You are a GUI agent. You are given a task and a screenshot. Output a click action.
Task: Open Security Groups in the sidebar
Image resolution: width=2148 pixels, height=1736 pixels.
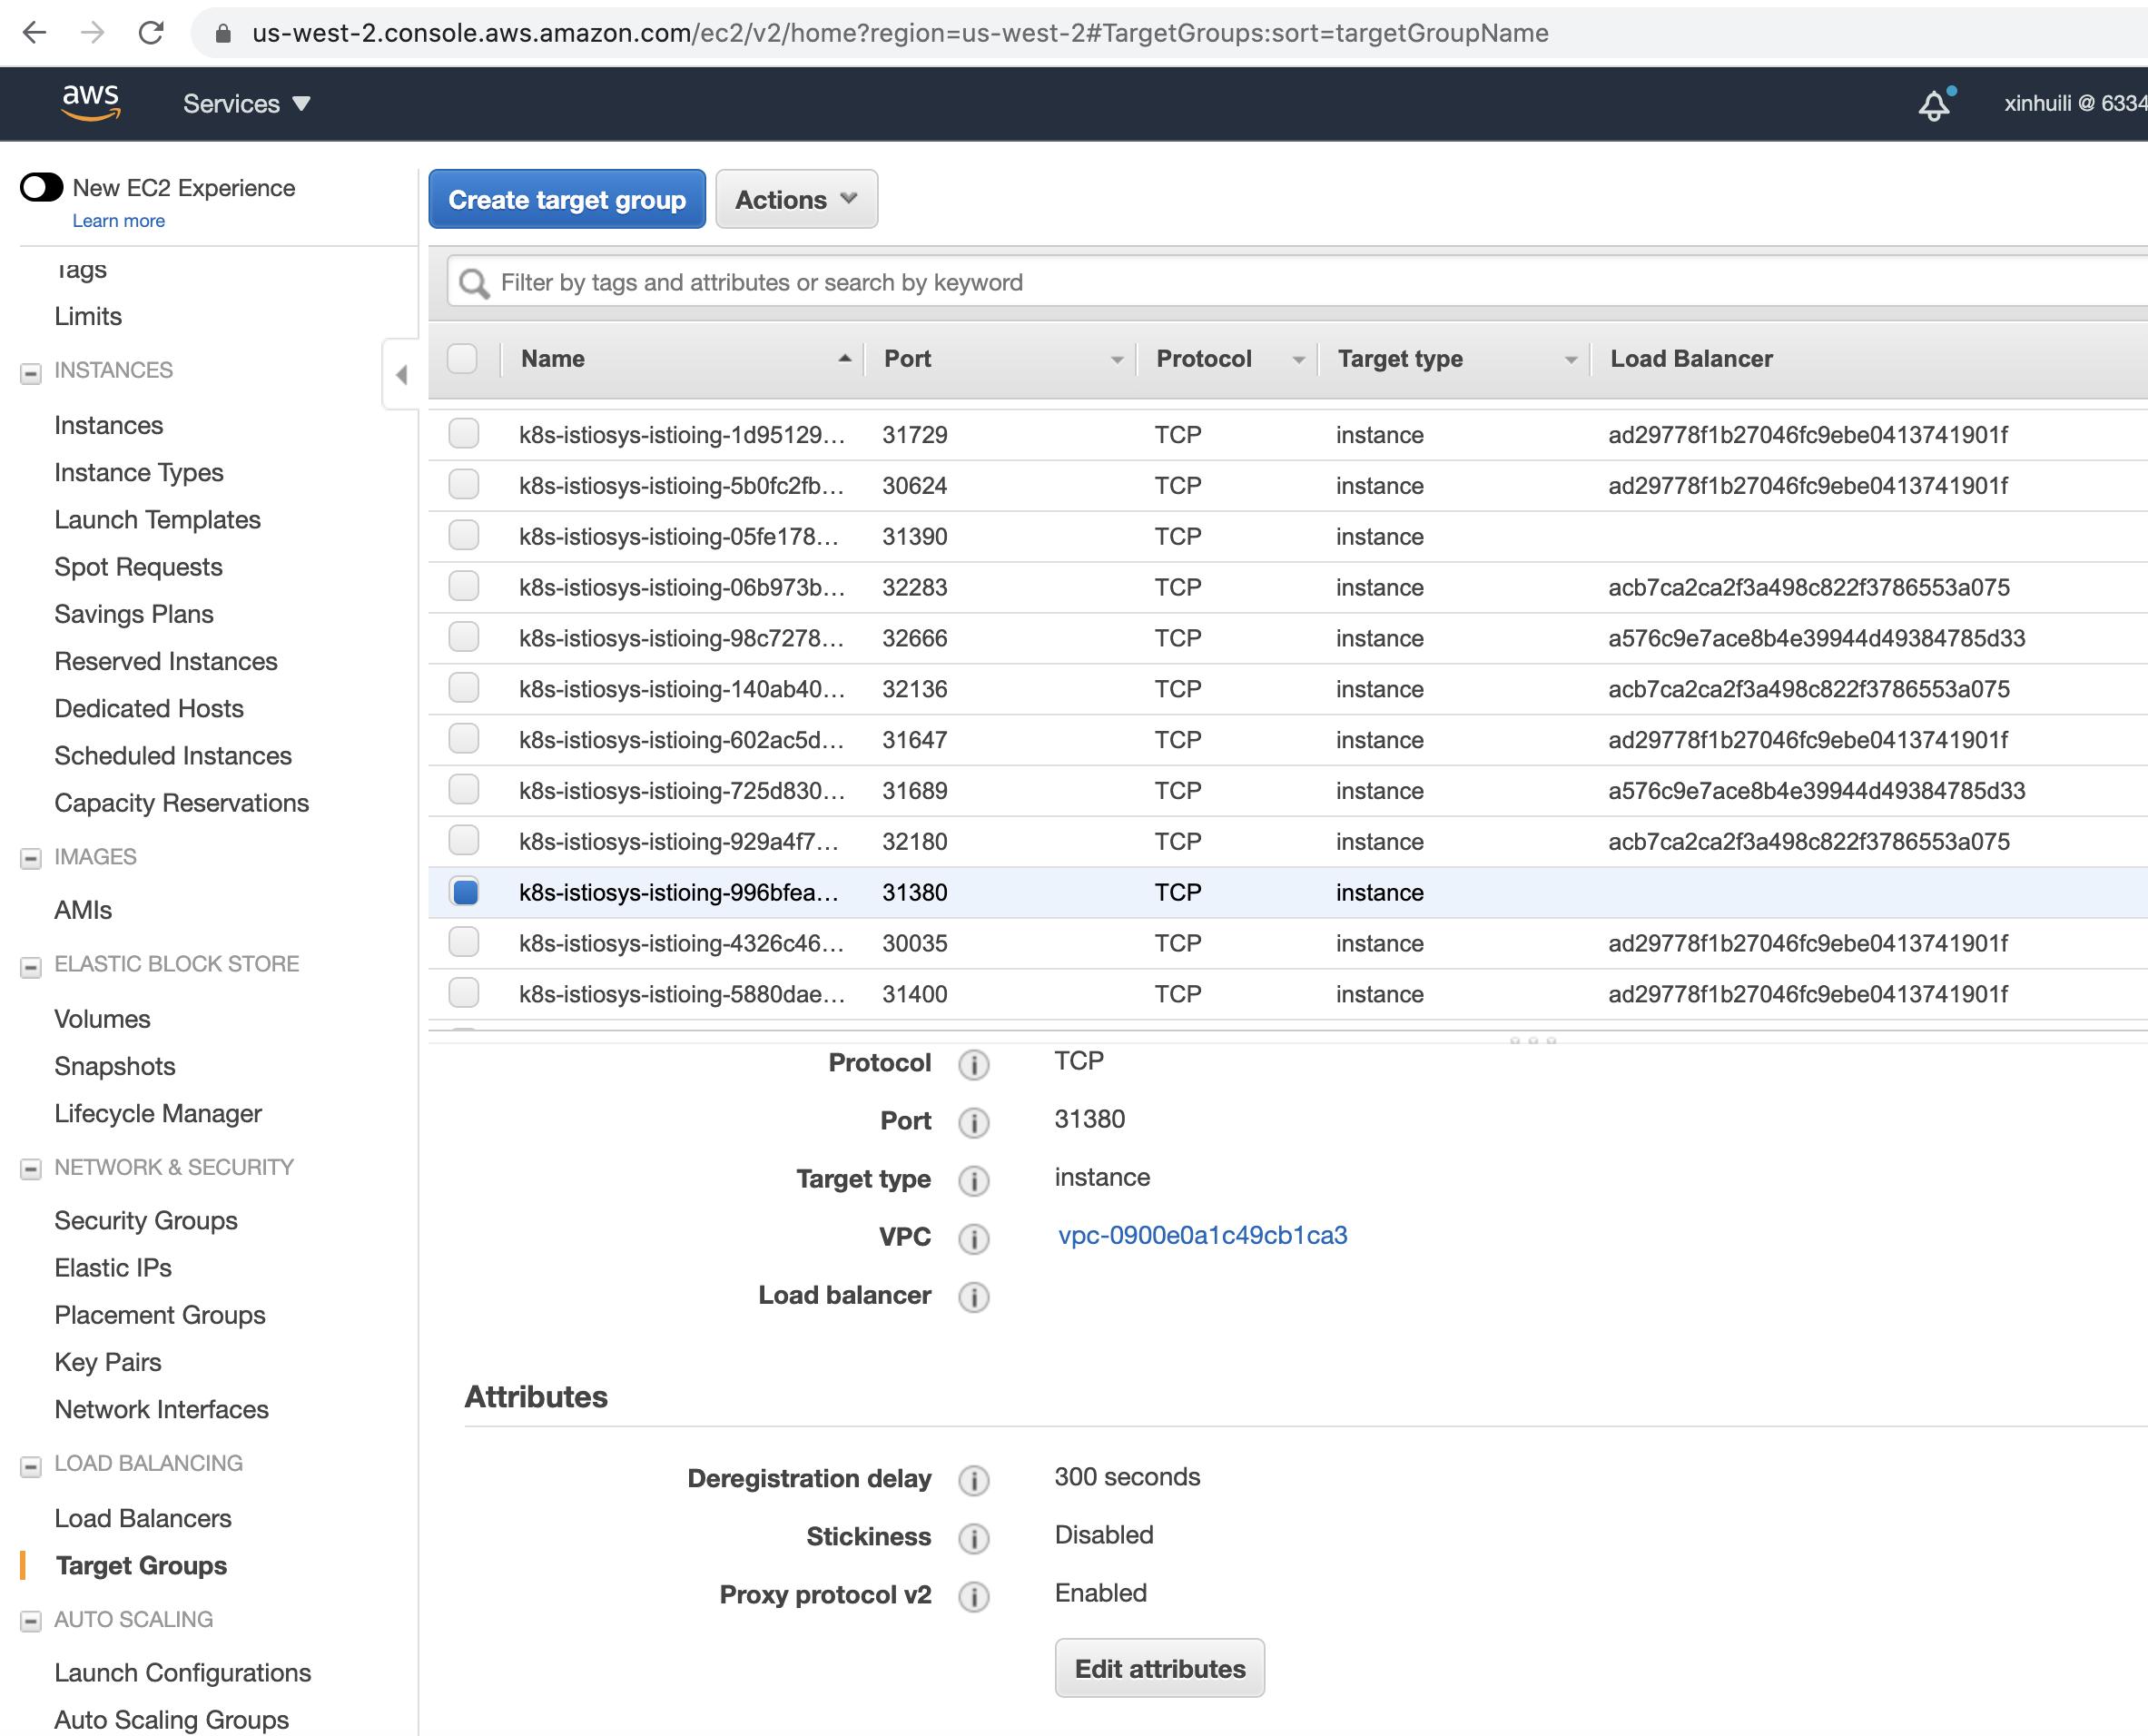[146, 1220]
